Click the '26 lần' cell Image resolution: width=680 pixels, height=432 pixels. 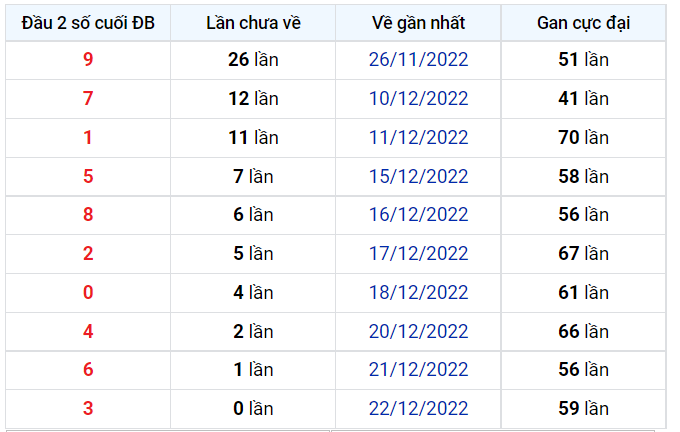coord(253,60)
